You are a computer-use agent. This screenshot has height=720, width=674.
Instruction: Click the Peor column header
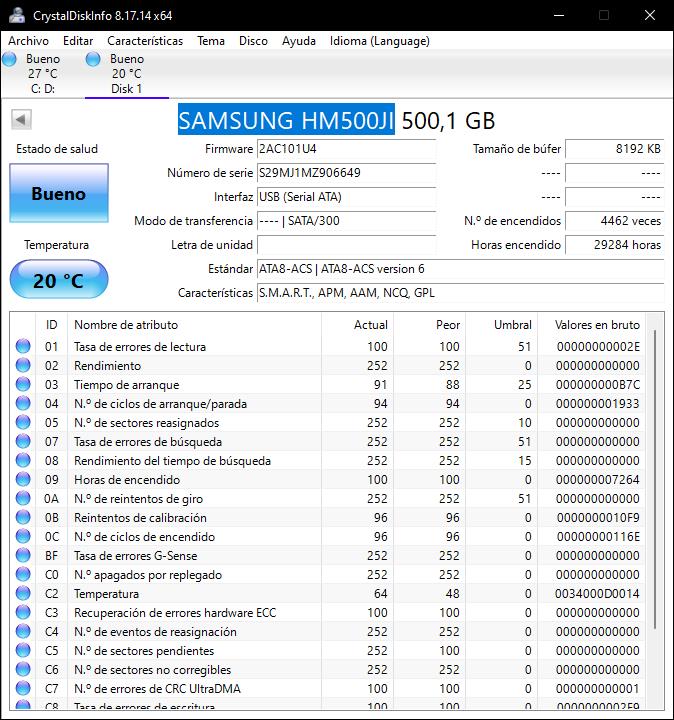tap(430, 325)
